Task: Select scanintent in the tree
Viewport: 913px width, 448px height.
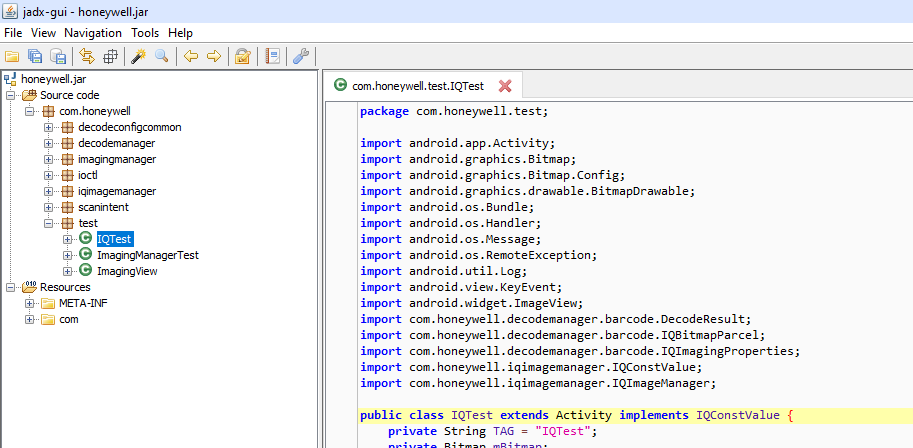Action: click(x=103, y=207)
